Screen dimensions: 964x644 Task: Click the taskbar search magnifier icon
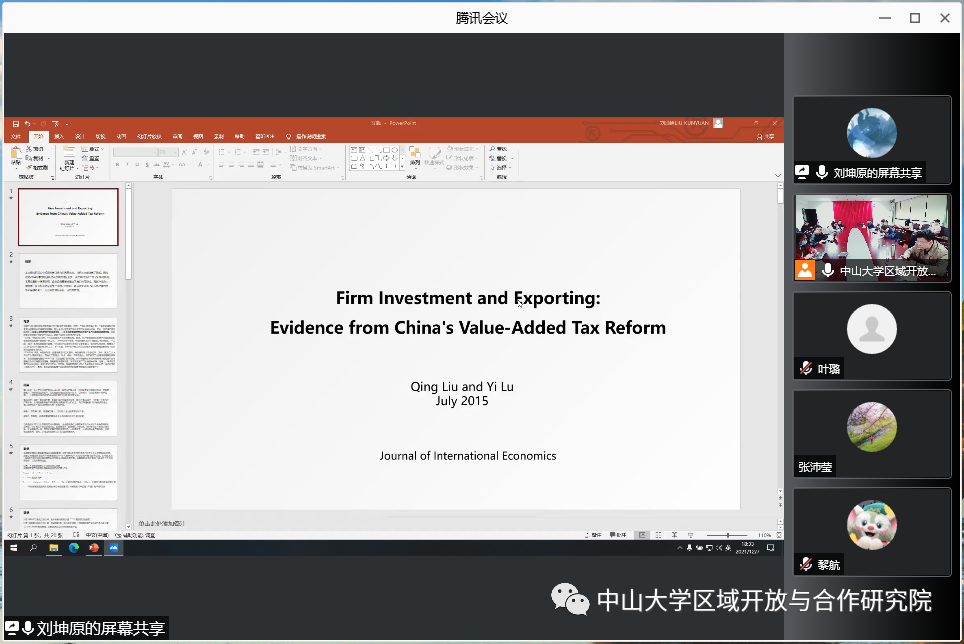33,548
